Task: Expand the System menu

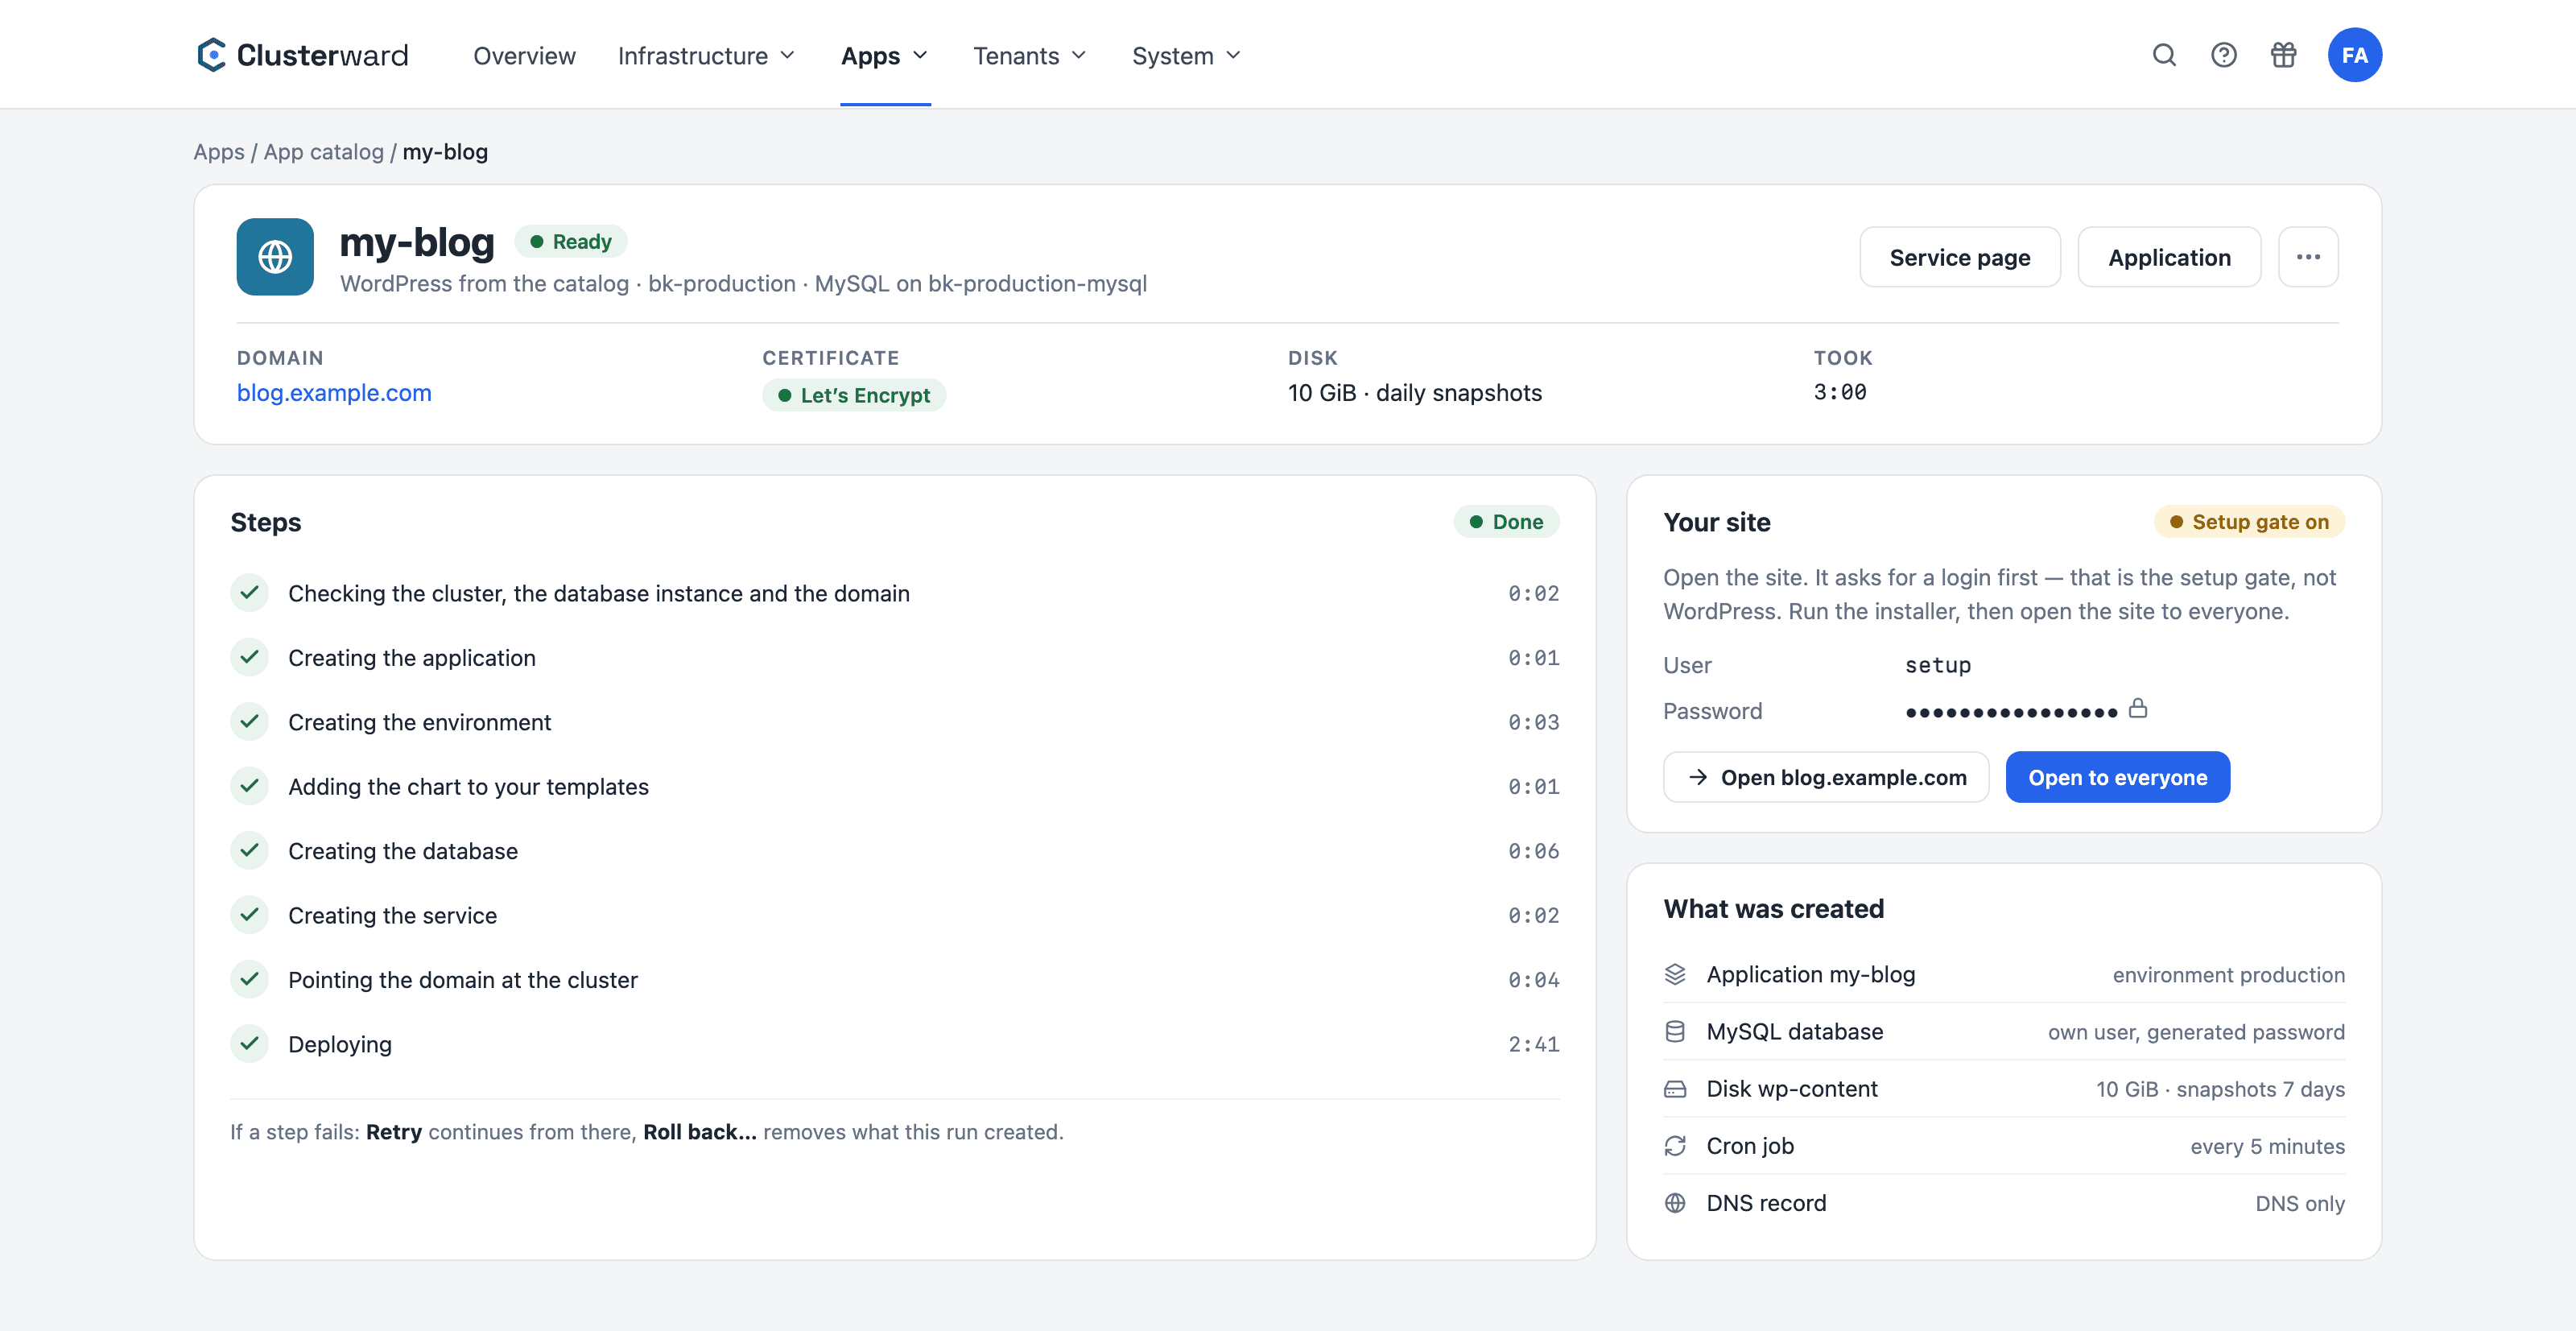Action: tap(1187, 56)
